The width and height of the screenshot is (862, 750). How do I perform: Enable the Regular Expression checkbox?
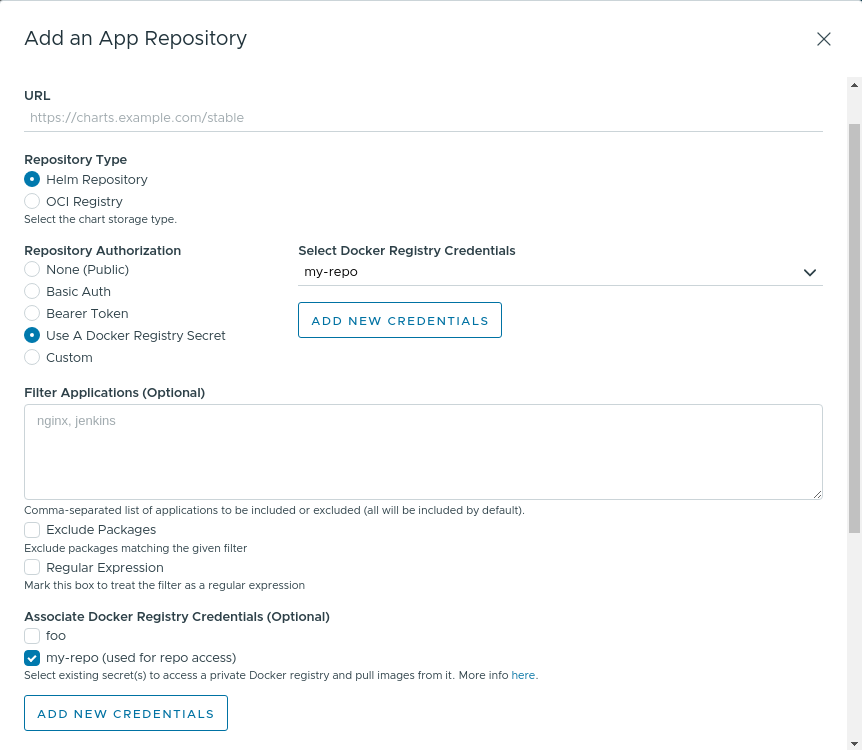click(30, 567)
